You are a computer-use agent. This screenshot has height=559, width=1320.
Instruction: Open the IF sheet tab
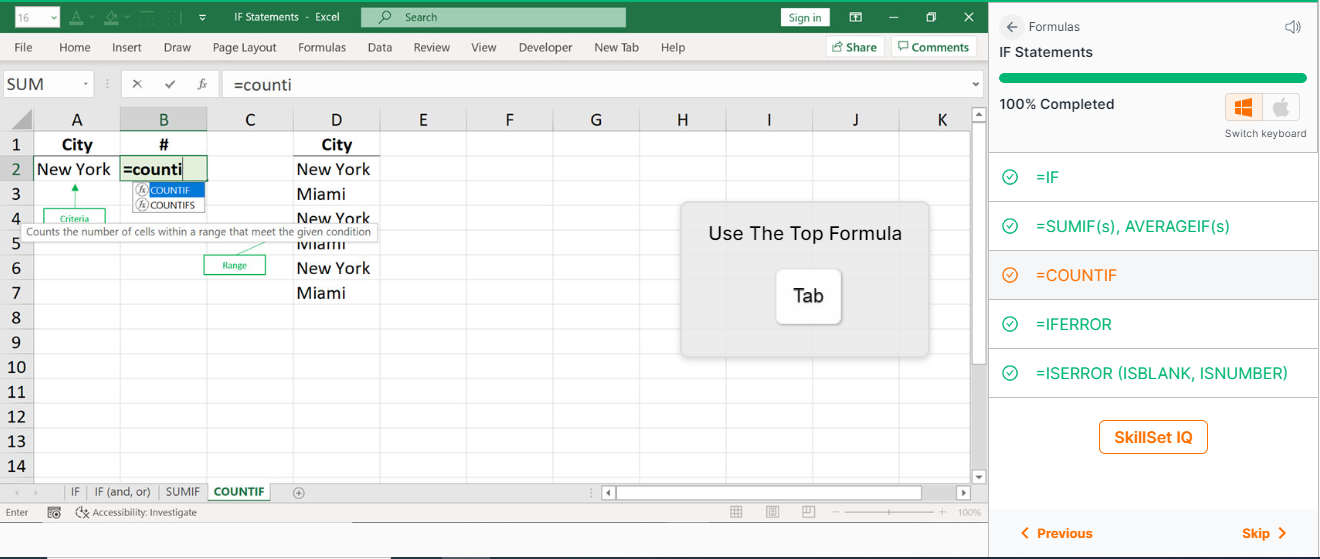tap(75, 492)
